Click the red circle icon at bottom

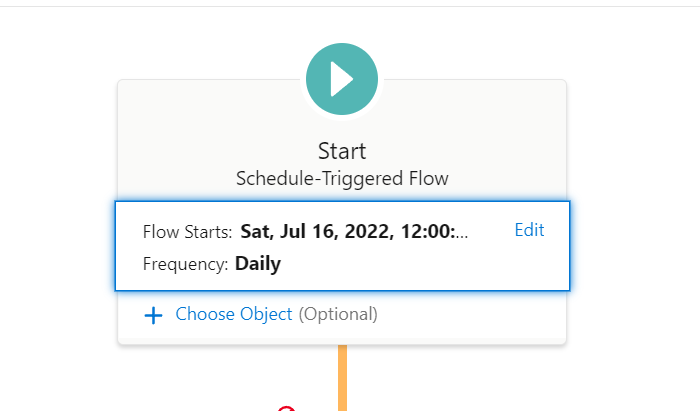[287, 408]
